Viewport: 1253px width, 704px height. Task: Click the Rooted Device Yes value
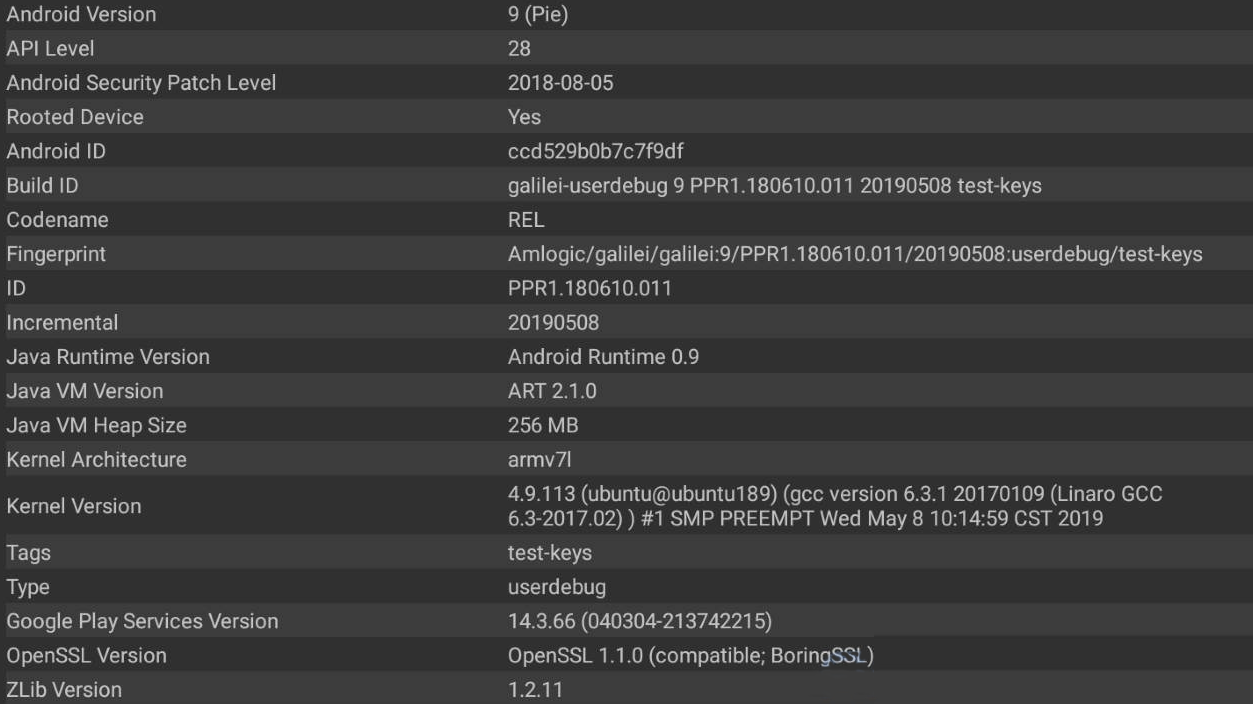coord(524,117)
